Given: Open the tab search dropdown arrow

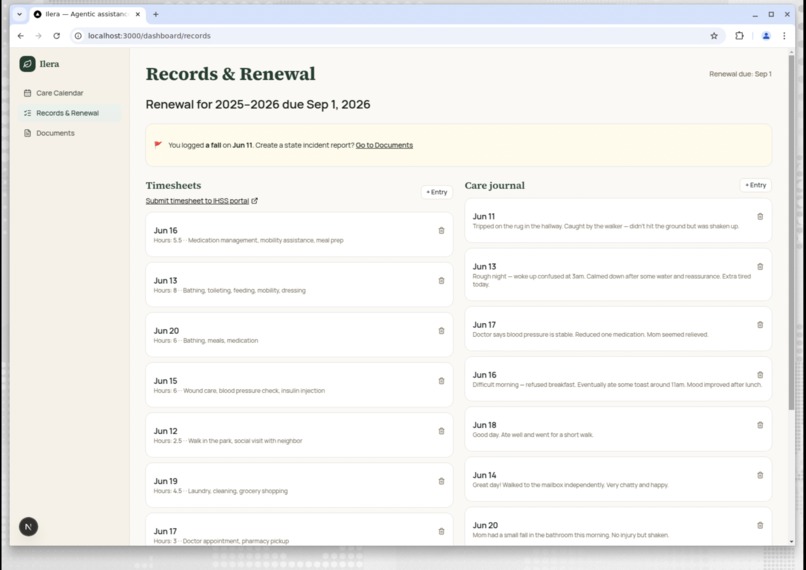Looking at the screenshot, I should pyautogui.click(x=20, y=14).
